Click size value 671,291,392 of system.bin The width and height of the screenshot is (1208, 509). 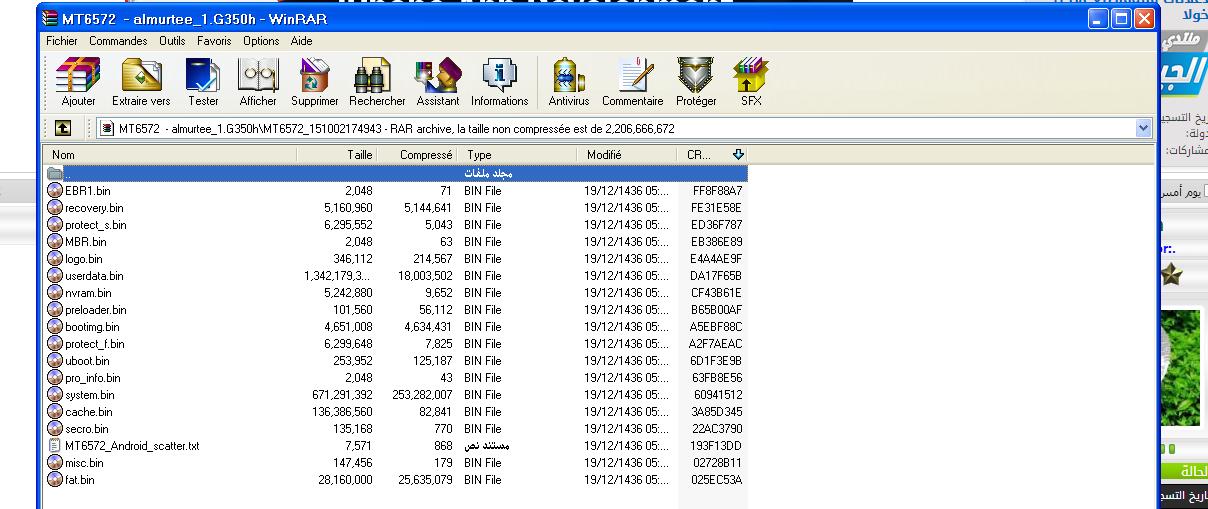click(342, 394)
